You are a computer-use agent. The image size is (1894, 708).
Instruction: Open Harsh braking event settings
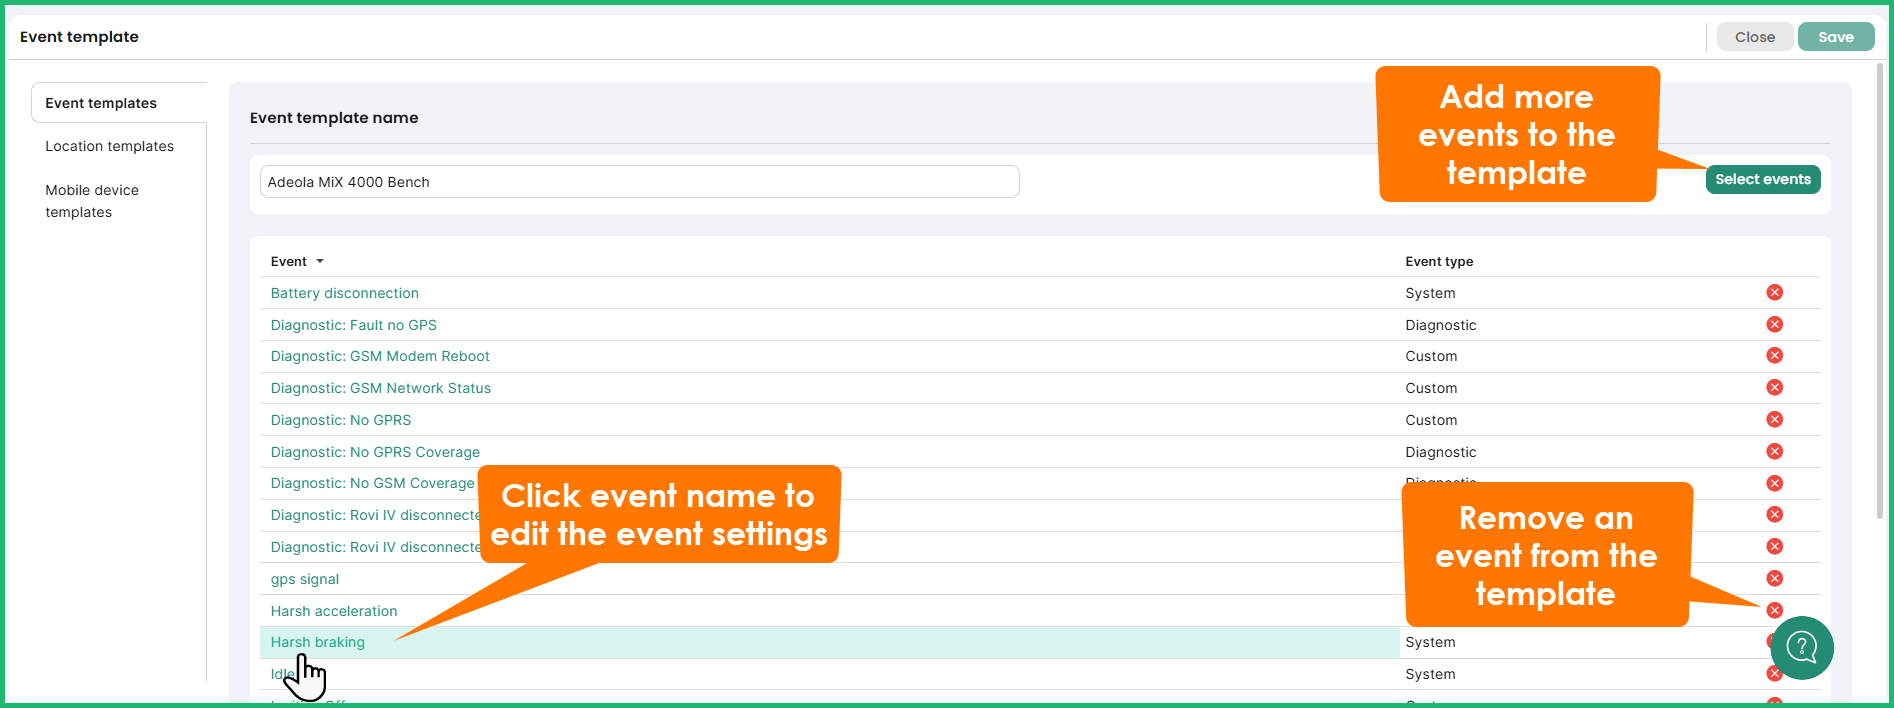point(318,642)
